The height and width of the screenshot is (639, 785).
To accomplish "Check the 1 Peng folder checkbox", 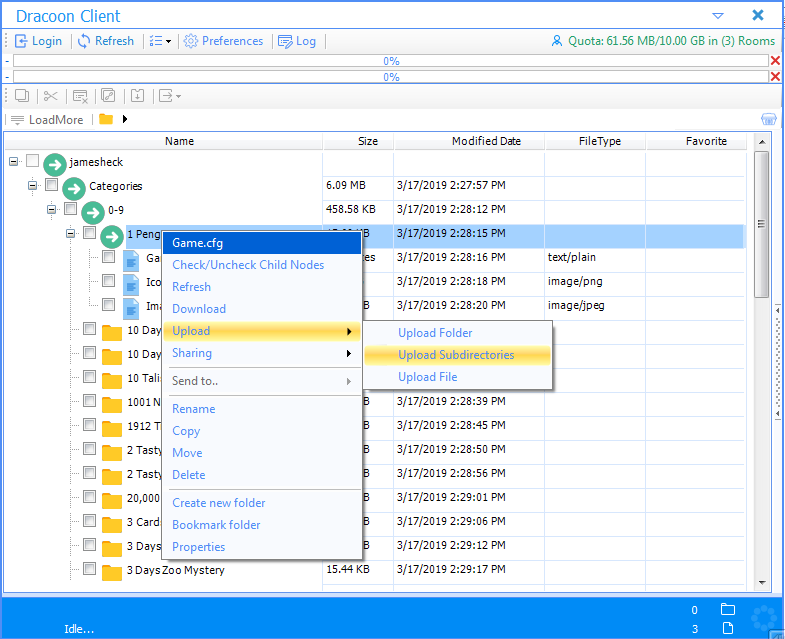I will coord(90,232).
